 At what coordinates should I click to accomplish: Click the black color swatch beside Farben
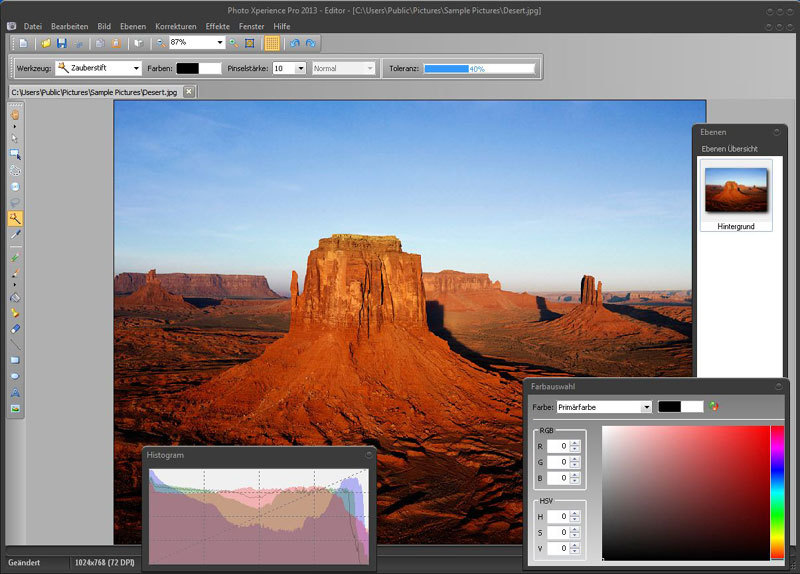(187, 68)
